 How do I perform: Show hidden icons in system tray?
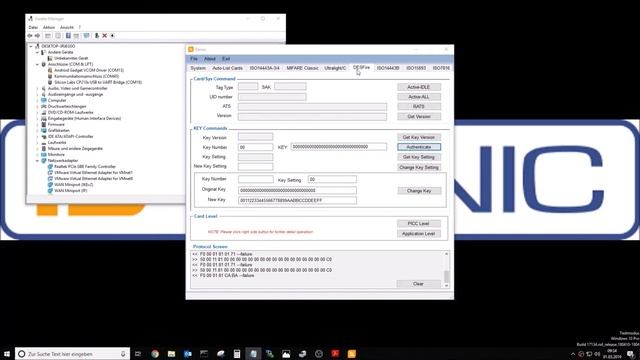tap(573, 354)
